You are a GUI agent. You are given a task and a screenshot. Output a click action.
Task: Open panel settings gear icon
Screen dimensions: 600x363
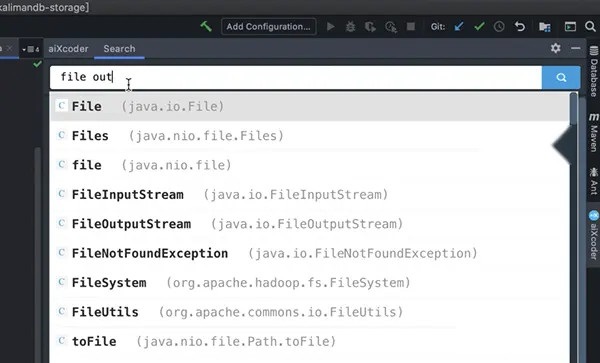(x=555, y=48)
